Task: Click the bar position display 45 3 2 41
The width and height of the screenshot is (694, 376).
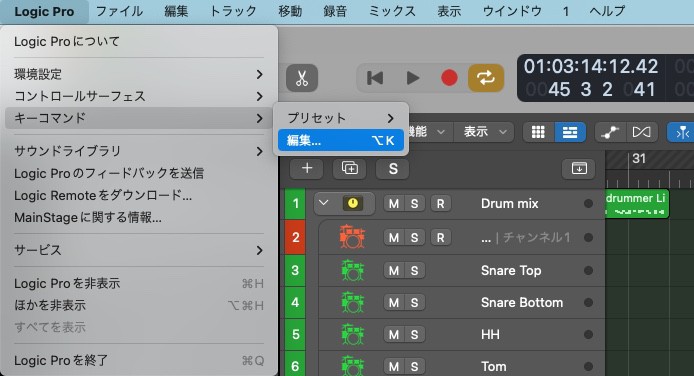Action: [x=591, y=90]
